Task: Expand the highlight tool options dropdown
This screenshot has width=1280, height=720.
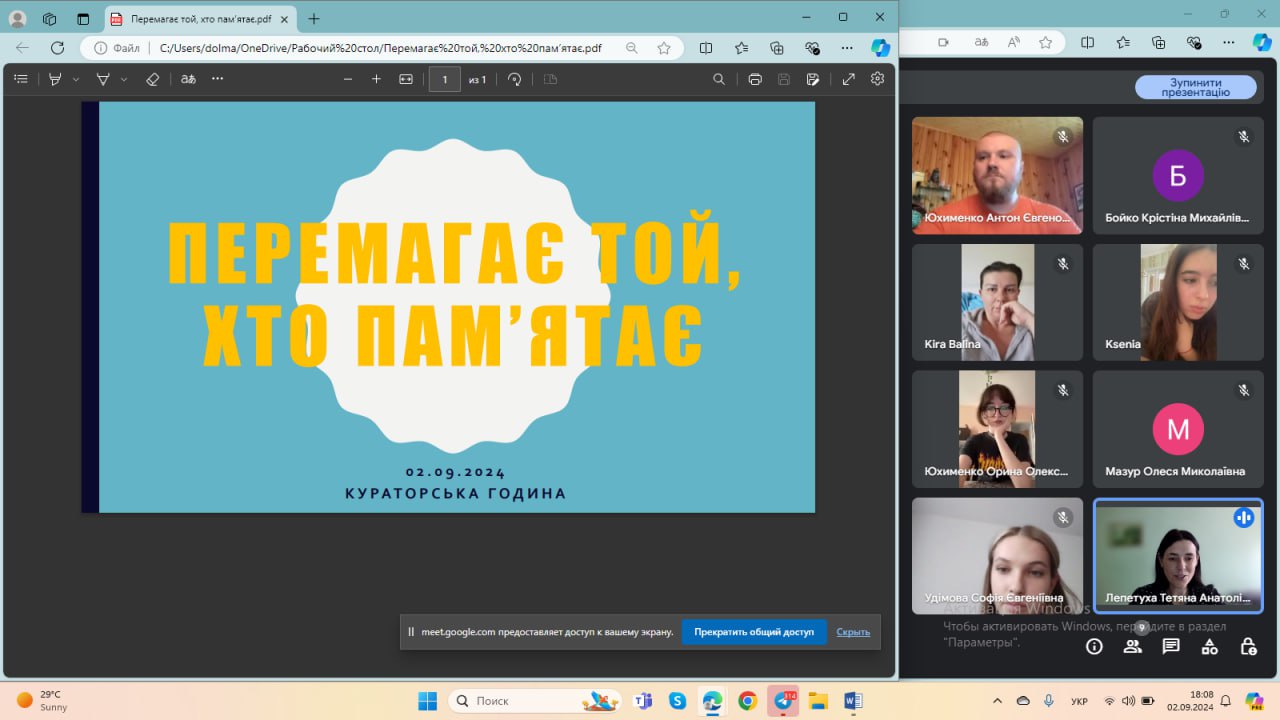Action: pos(76,79)
